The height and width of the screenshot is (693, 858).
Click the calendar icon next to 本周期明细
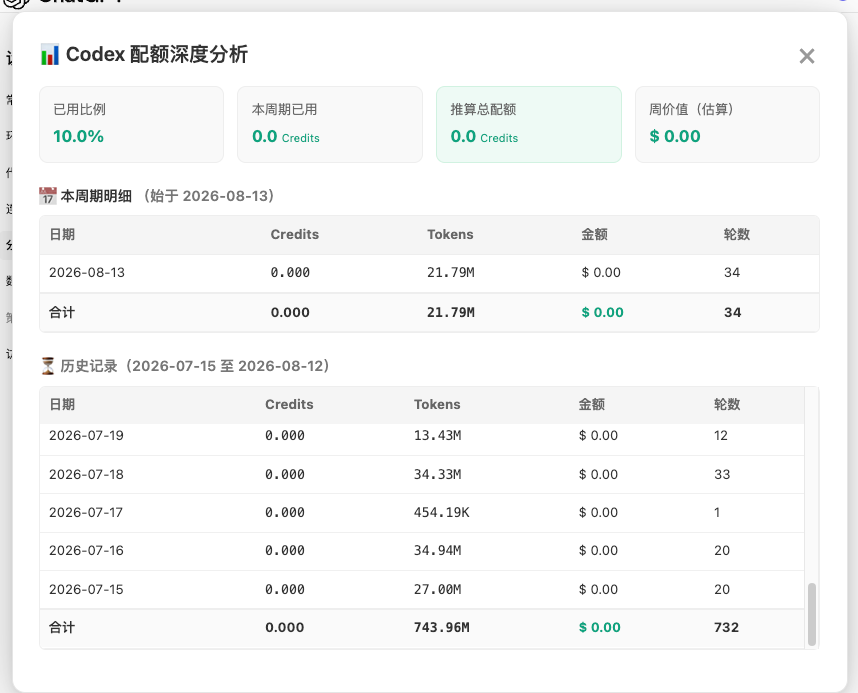click(x=48, y=196)
